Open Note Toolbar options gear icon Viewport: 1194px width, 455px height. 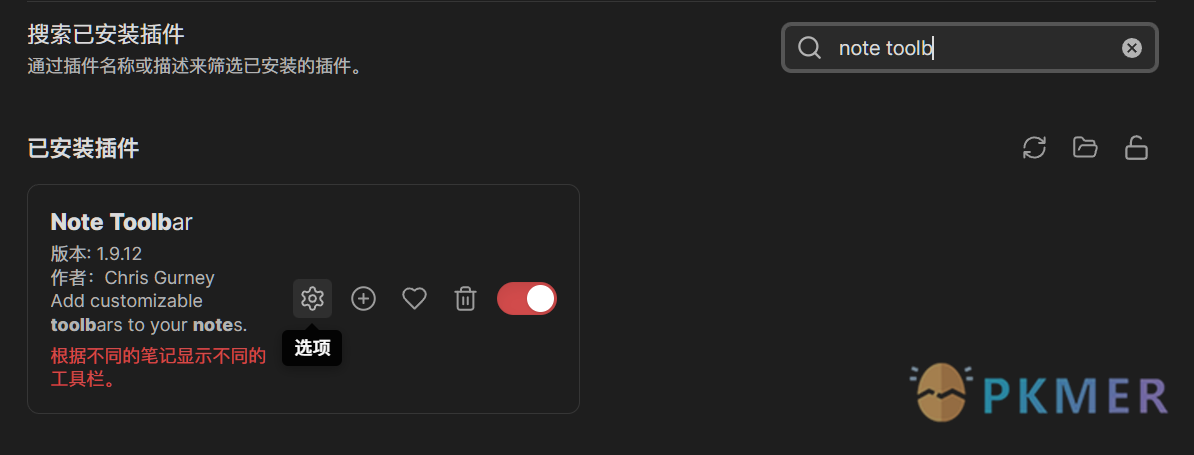[312, 298]
